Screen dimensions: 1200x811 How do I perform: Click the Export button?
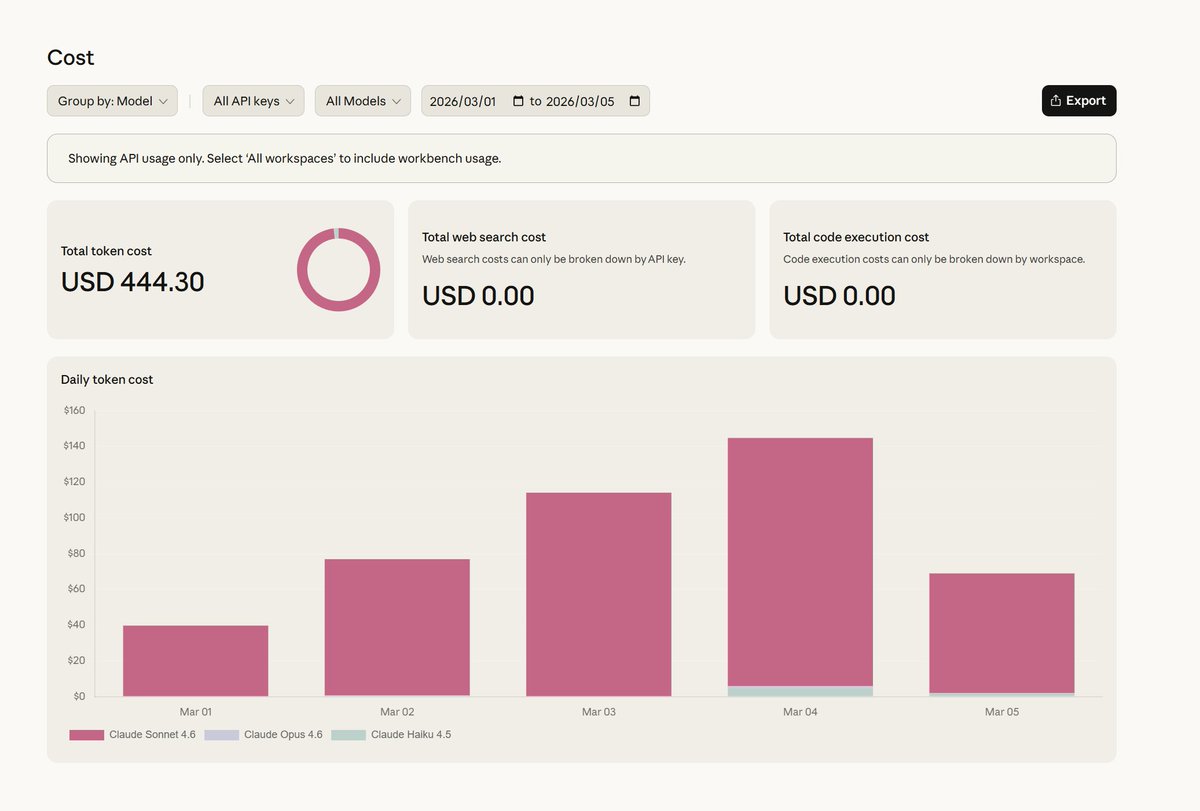pyautogui.click(x=1078, y=101)
